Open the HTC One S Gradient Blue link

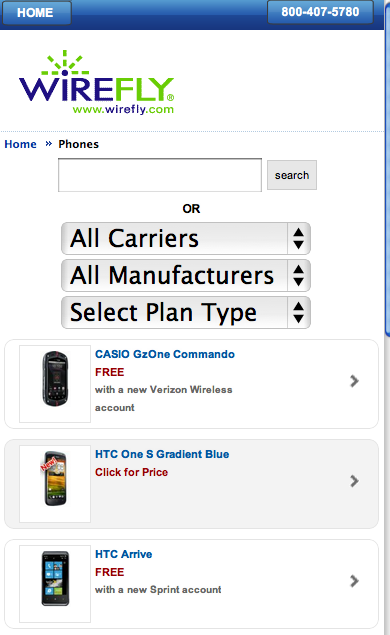(162, 454)
